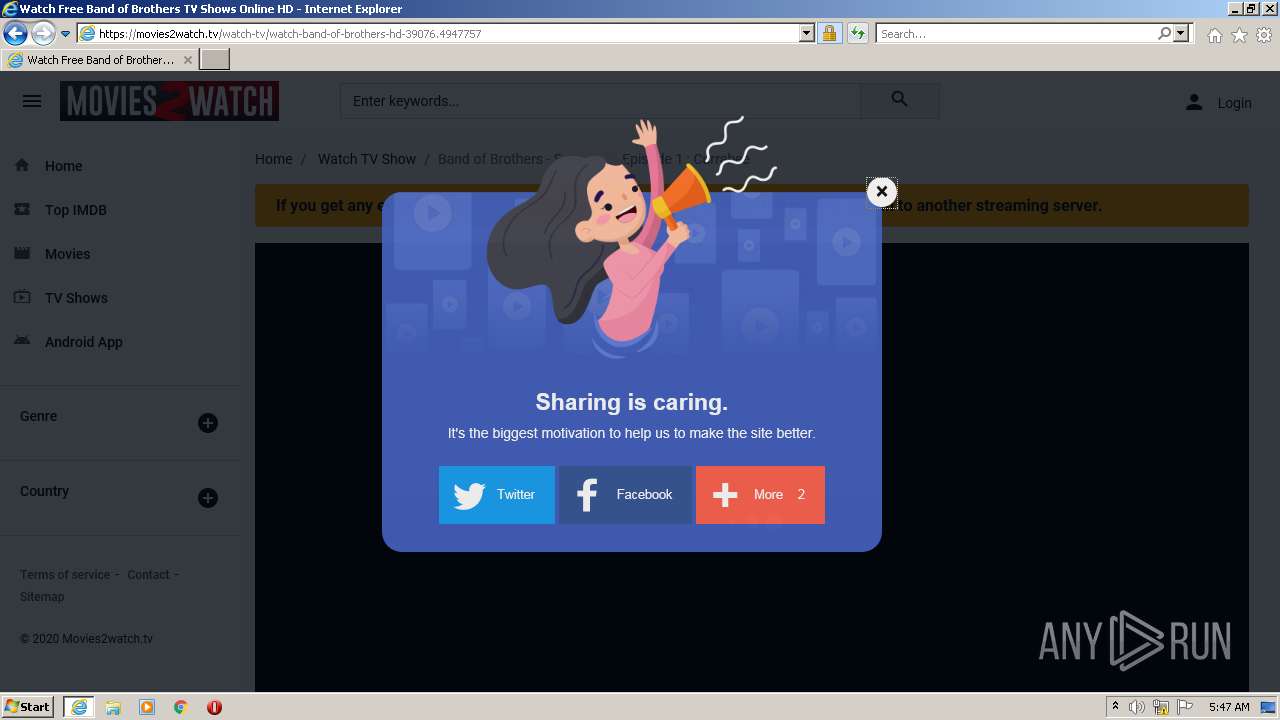Click the browser Home icon
The height and width of the screenshot is (720, 1280).
(x=1214, y=35)
